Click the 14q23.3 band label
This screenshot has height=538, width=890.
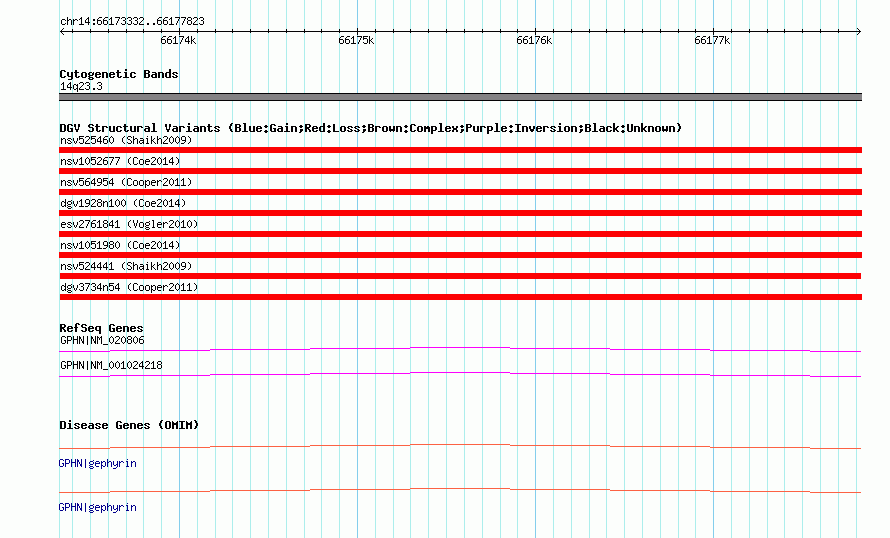click(81, 86)
